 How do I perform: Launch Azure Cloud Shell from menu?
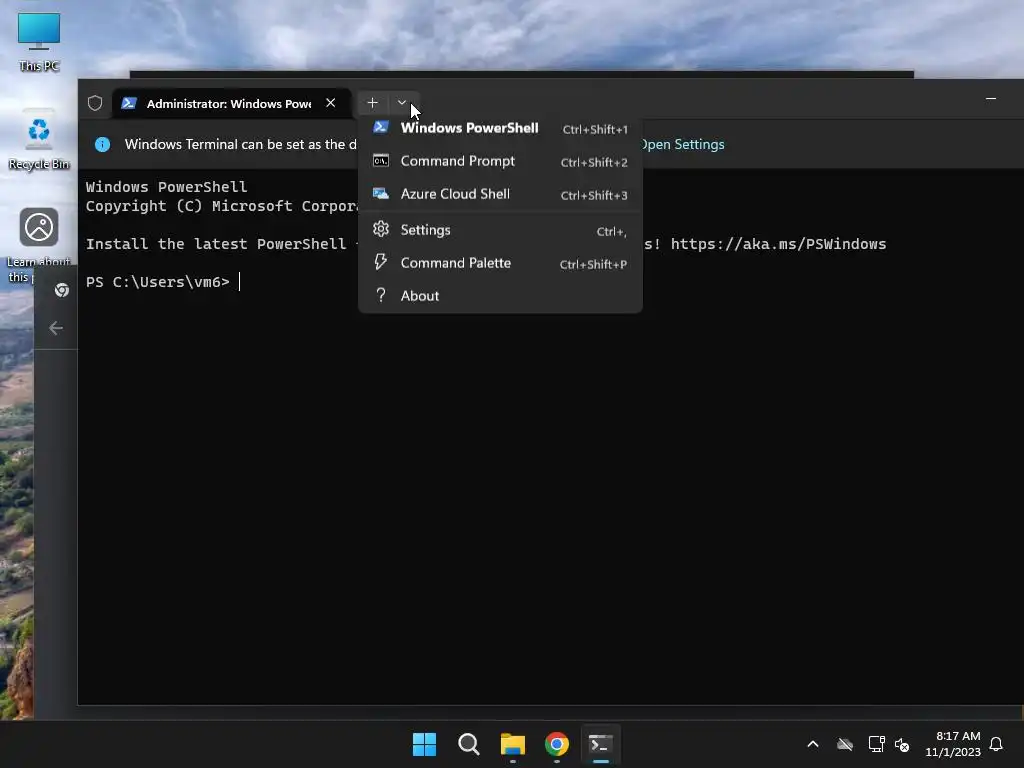[500, 194]
